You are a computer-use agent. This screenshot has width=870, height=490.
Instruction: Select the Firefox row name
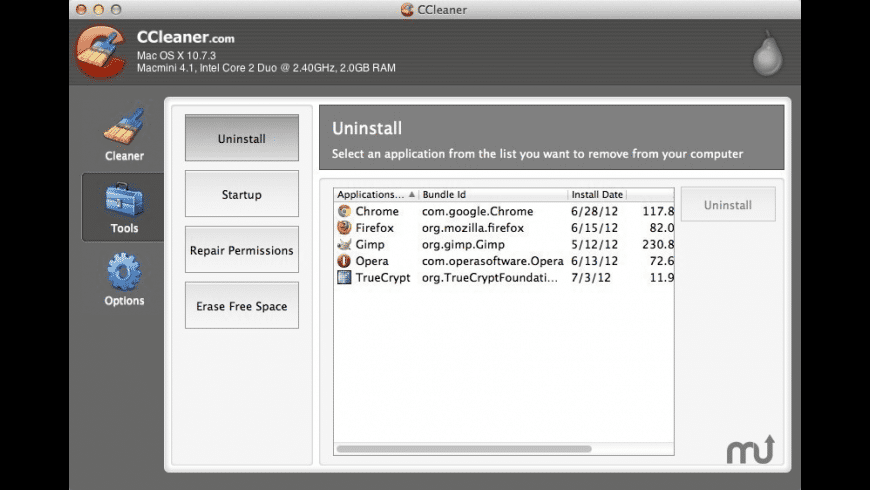(375, 228)
